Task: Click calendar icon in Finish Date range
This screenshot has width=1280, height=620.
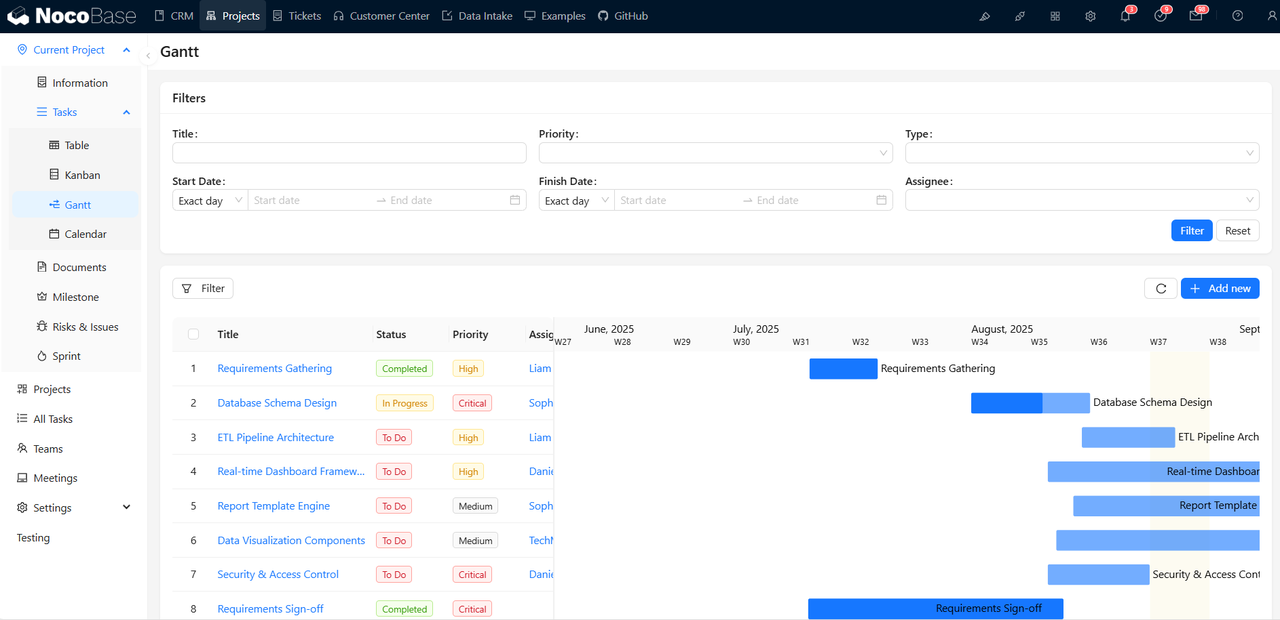Action: pos(881,200)
